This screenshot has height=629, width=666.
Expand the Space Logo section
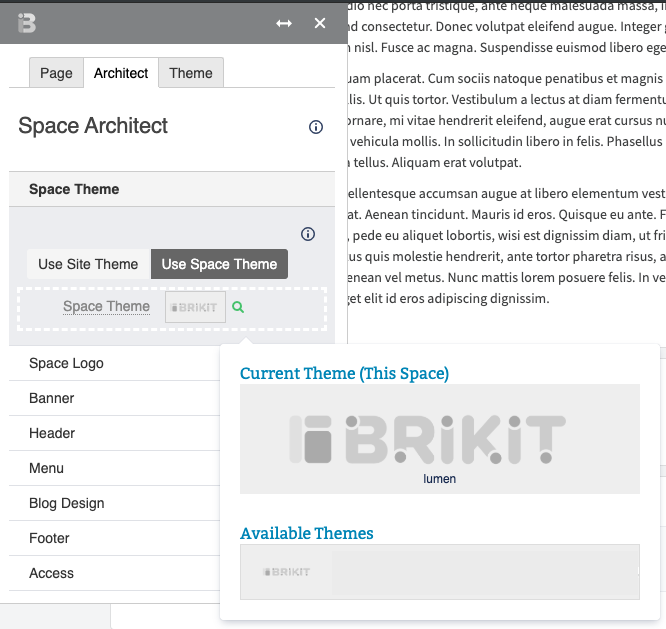[115, 364]
